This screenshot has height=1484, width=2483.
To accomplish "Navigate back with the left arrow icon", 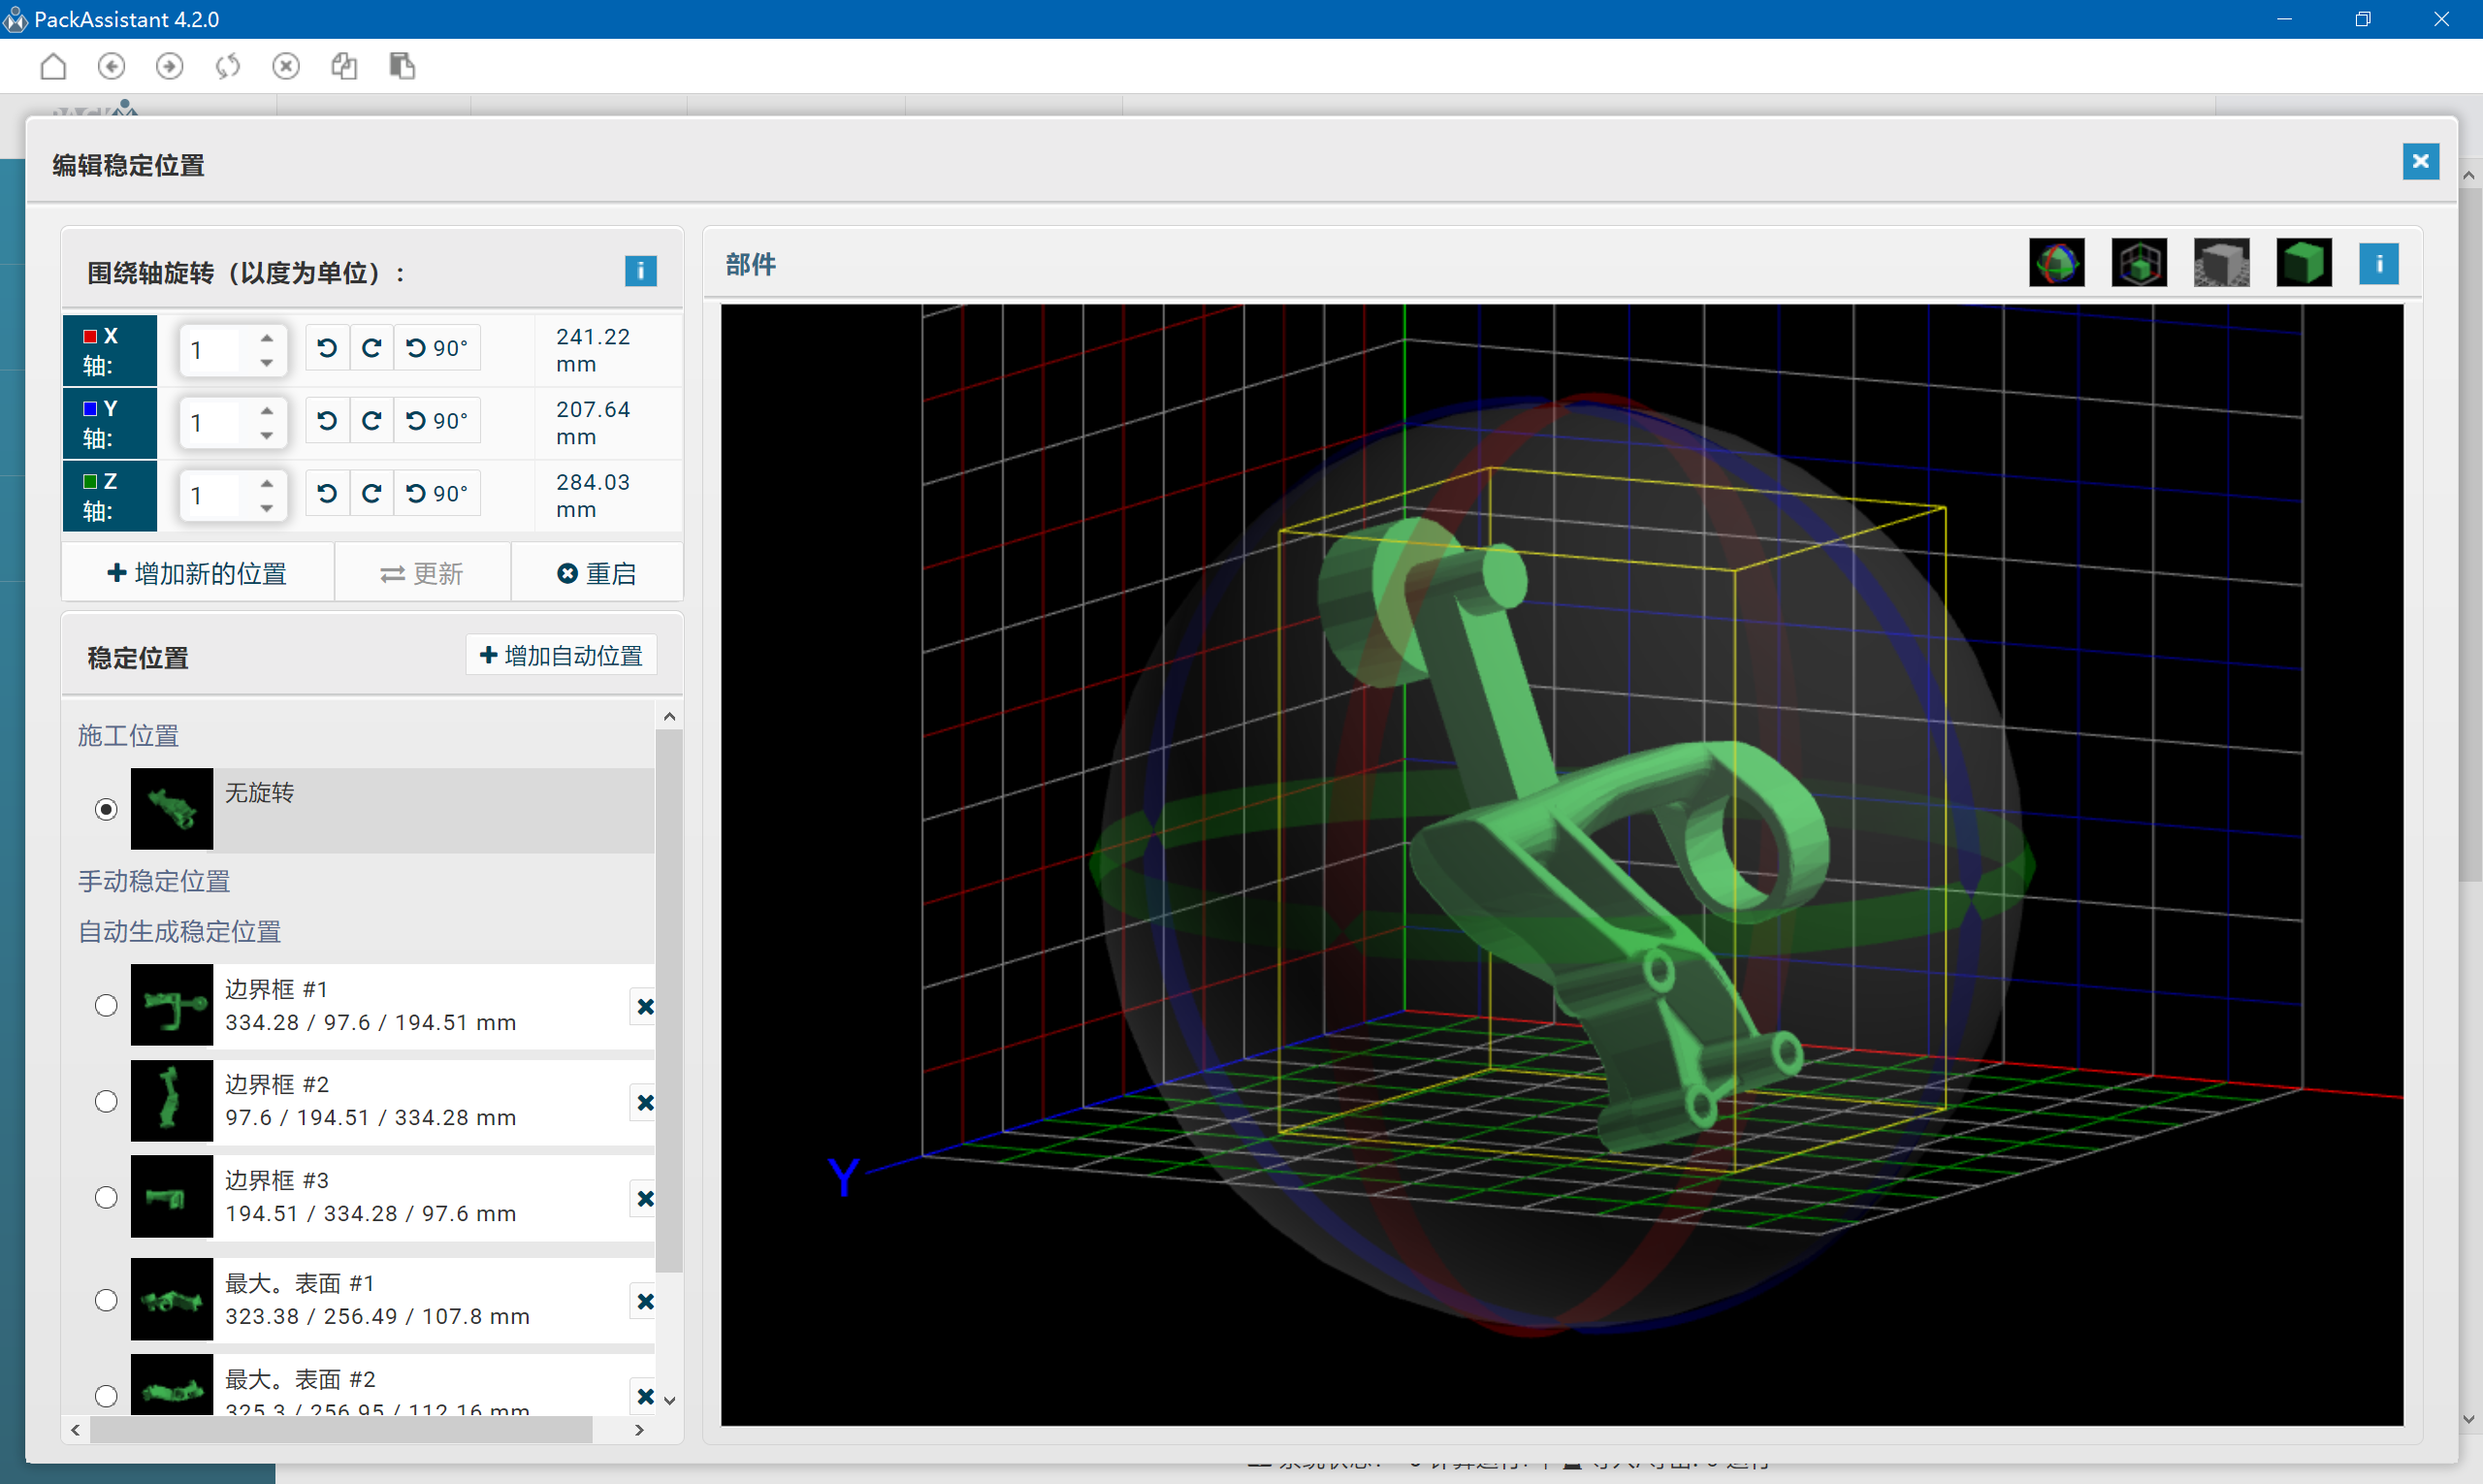I will point(111,66).
